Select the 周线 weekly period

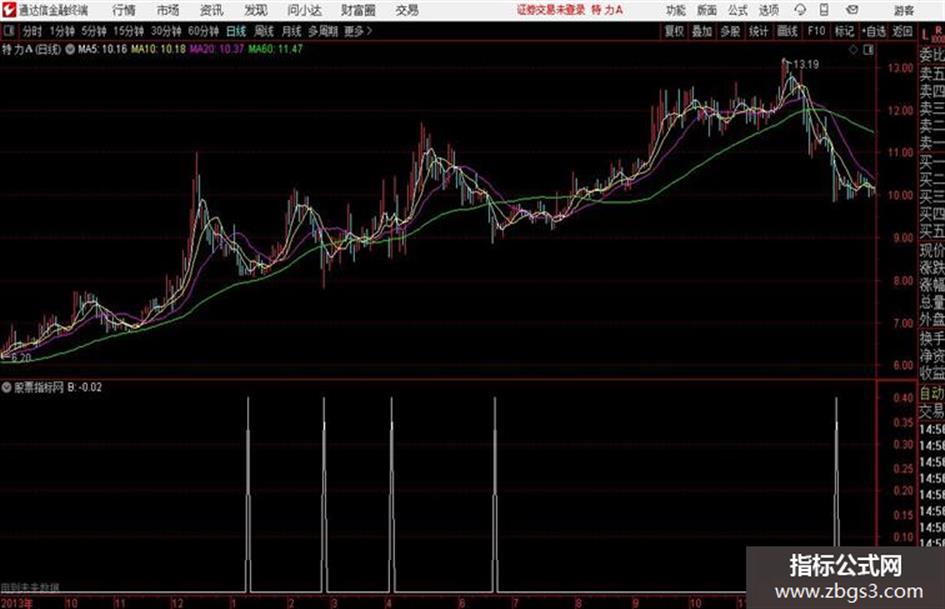coord(264,31)
